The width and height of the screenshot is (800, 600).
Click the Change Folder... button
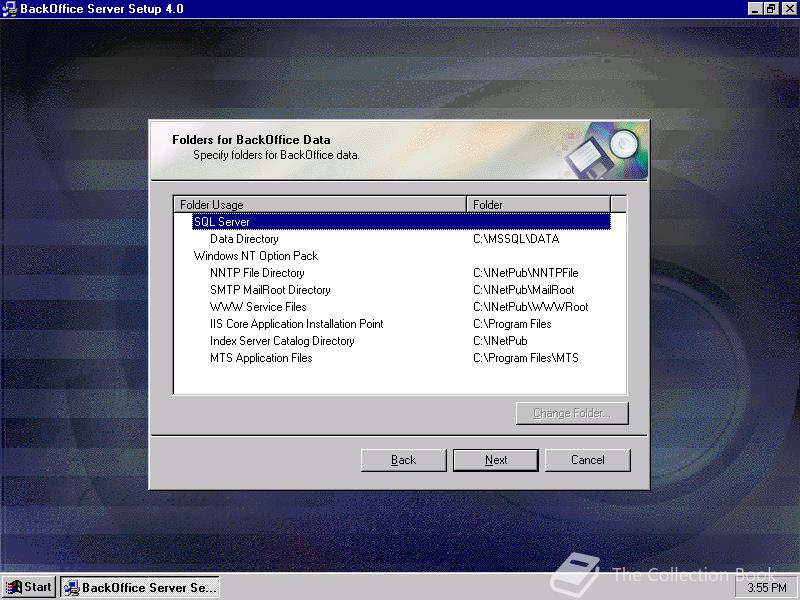(x=572, y=413)
